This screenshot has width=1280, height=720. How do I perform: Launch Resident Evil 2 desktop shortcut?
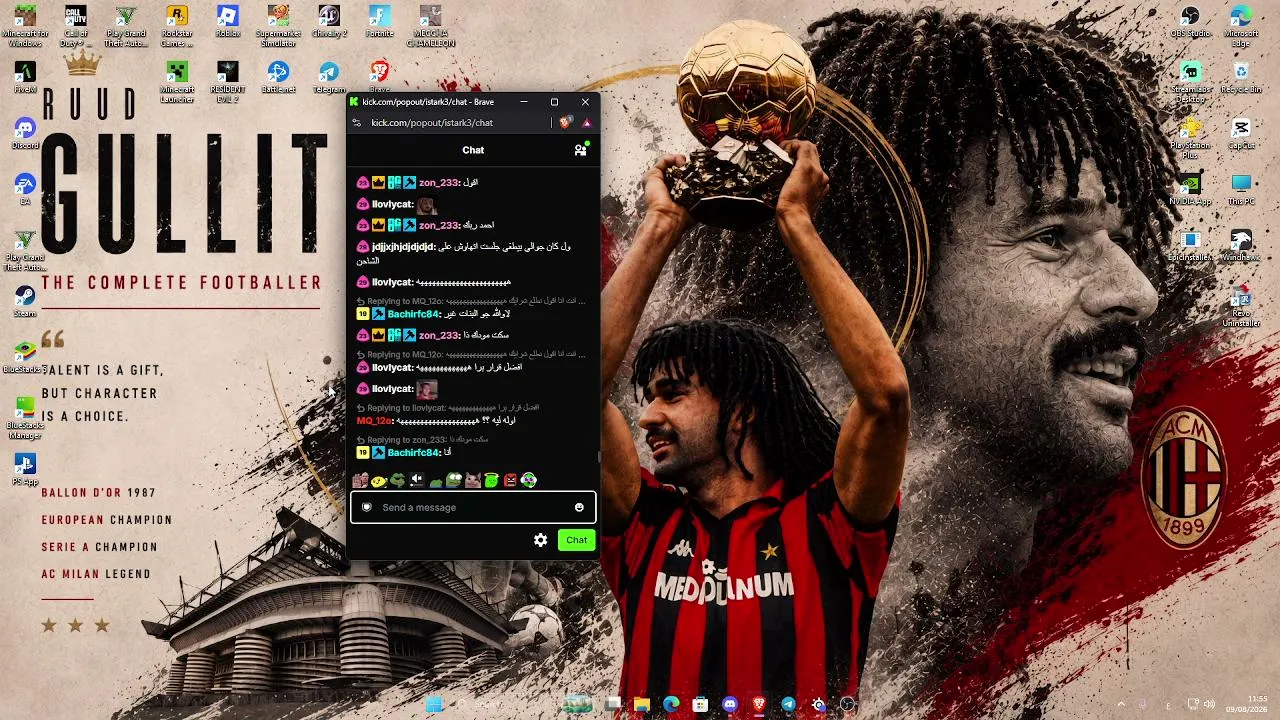[228, 82]
